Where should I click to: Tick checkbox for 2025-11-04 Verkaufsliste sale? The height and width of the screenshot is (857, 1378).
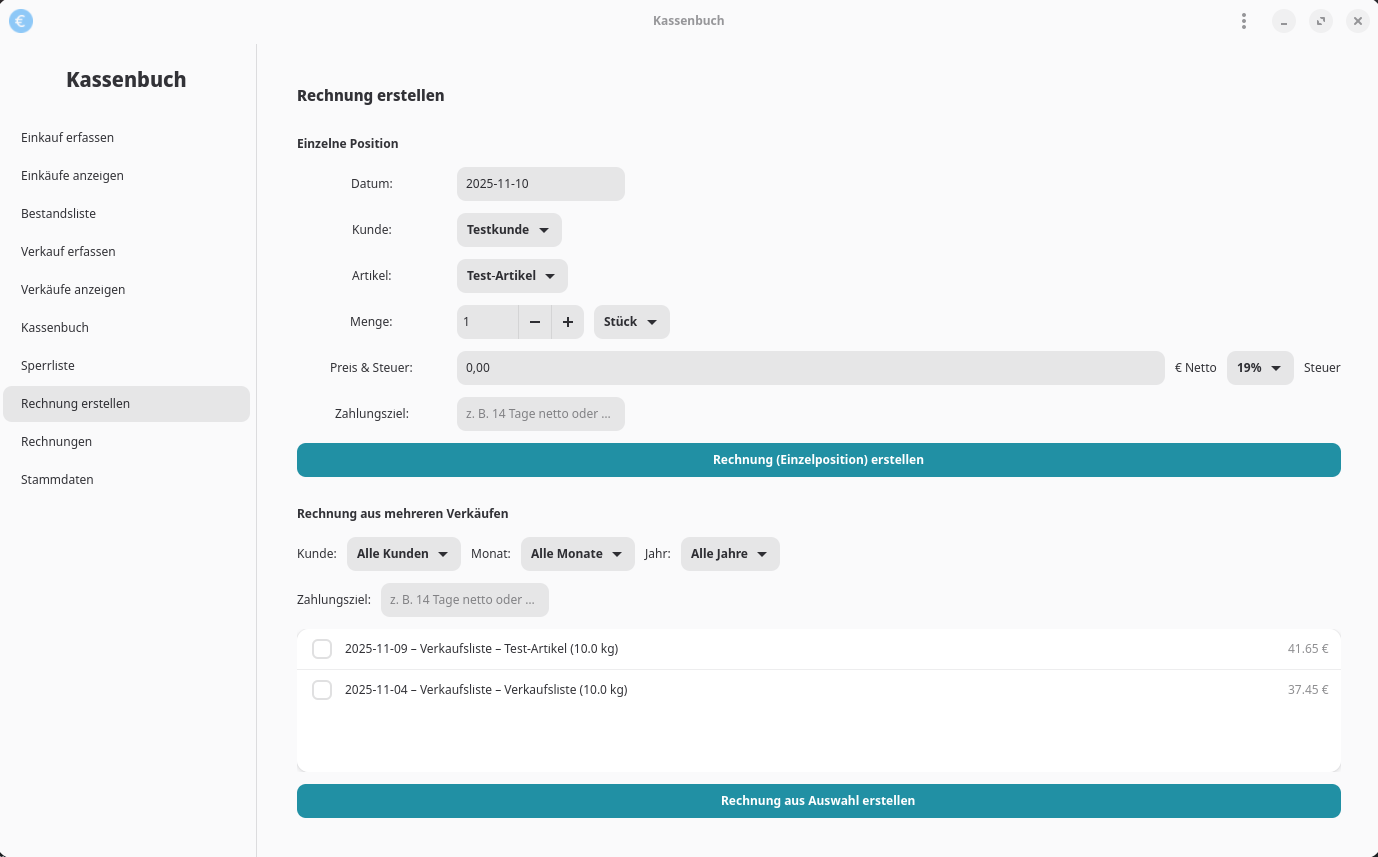pos(322,690)
